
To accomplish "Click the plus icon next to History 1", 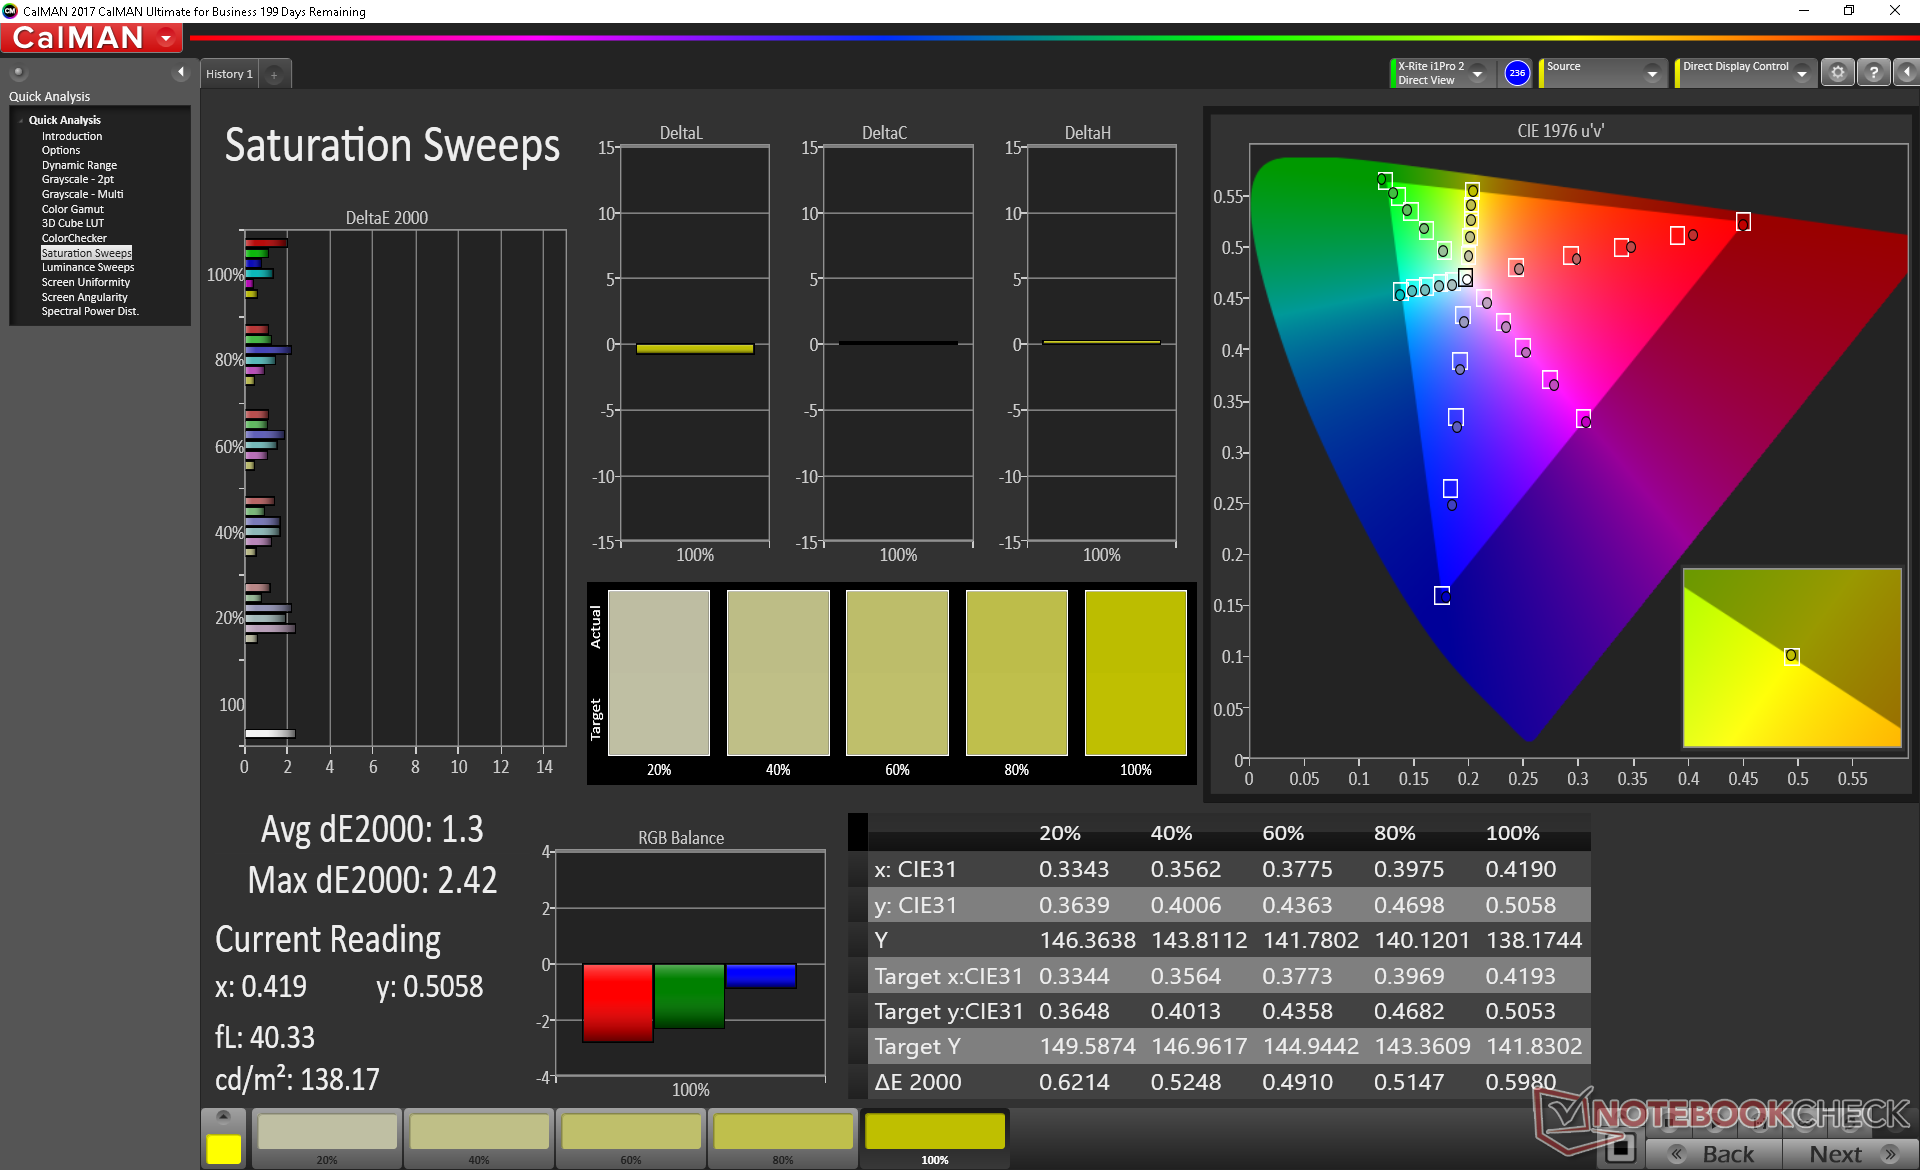I will click(x=274, y=75).
